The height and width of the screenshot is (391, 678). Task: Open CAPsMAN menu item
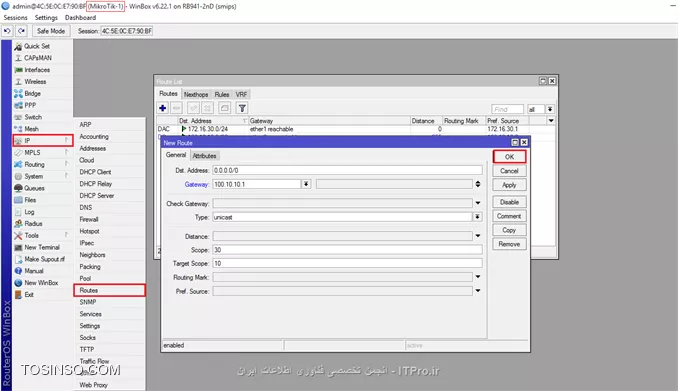point(38,58)
